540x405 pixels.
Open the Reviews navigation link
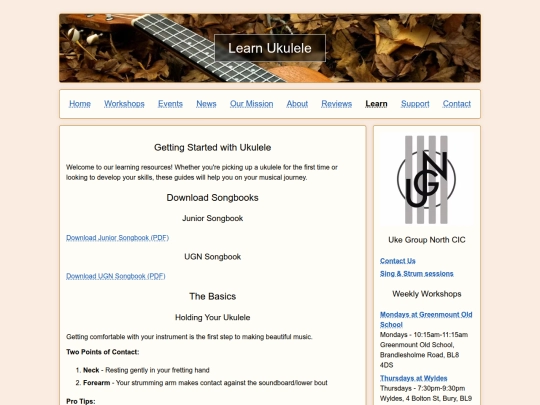336,104
